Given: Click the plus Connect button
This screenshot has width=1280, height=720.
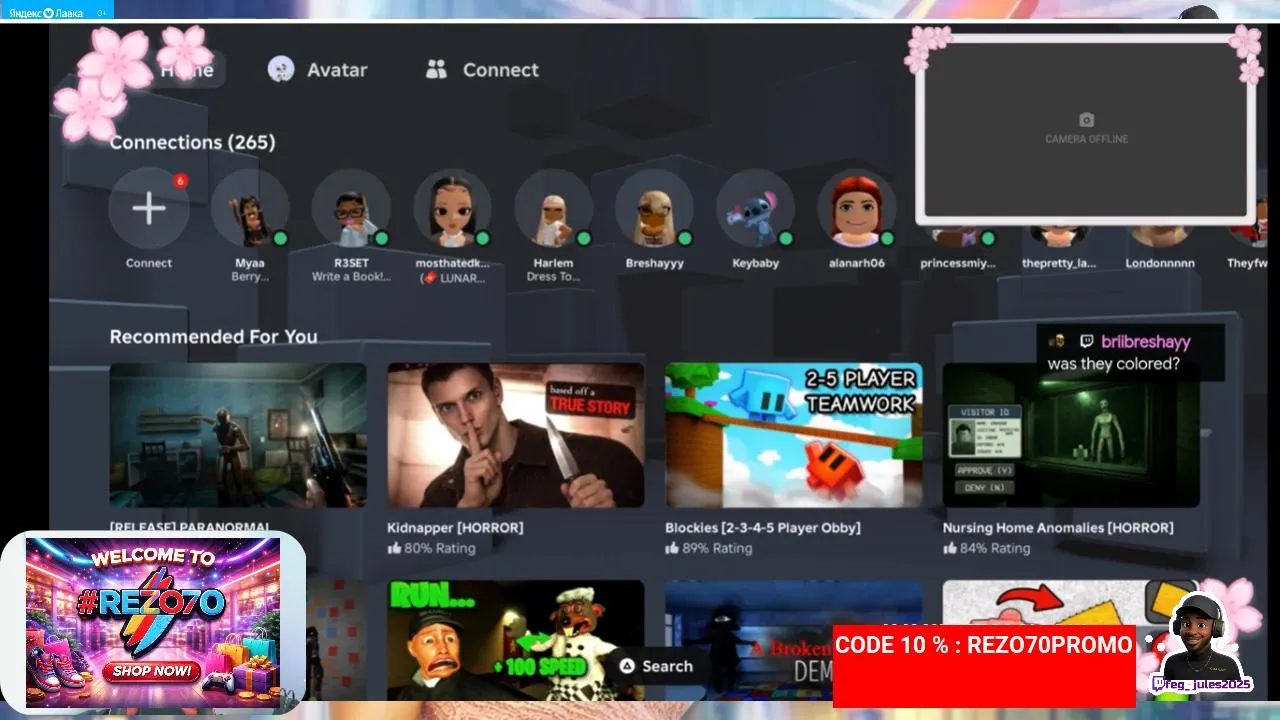Looking at the screenshot, I should (x=148, y=208).
